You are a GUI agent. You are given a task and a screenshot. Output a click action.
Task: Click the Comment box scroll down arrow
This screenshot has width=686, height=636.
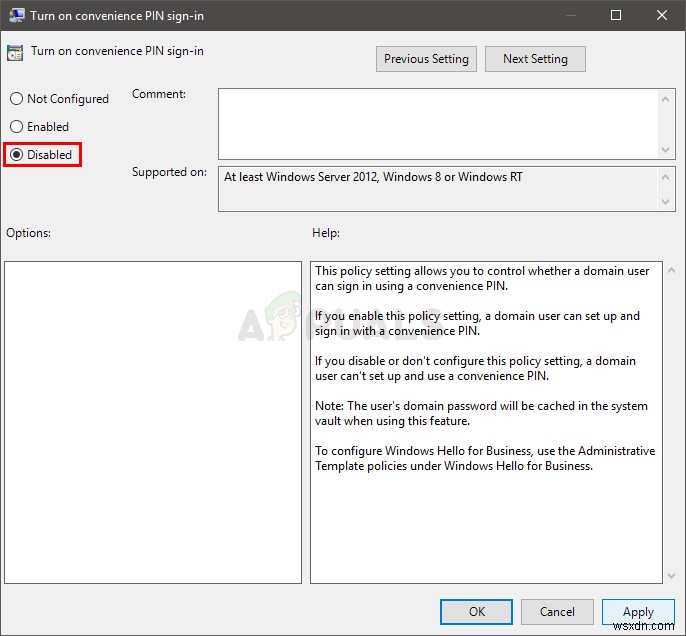[x=665, y=150]
